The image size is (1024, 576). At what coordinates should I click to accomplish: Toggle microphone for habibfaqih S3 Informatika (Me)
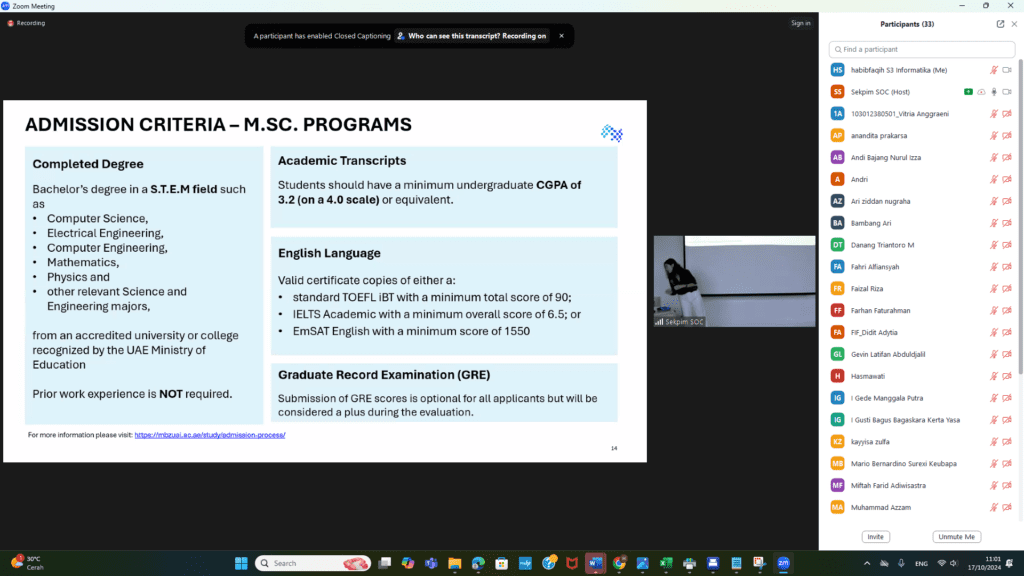coord(994,70)
